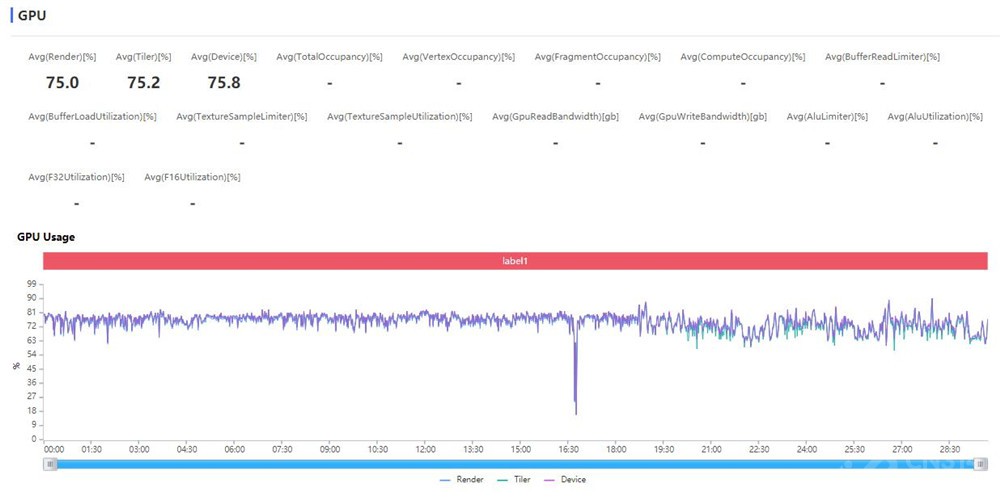1000x504 pixels.
Task: Click the Avg(AluLimiter)[%] label
Action: (827, 117)
